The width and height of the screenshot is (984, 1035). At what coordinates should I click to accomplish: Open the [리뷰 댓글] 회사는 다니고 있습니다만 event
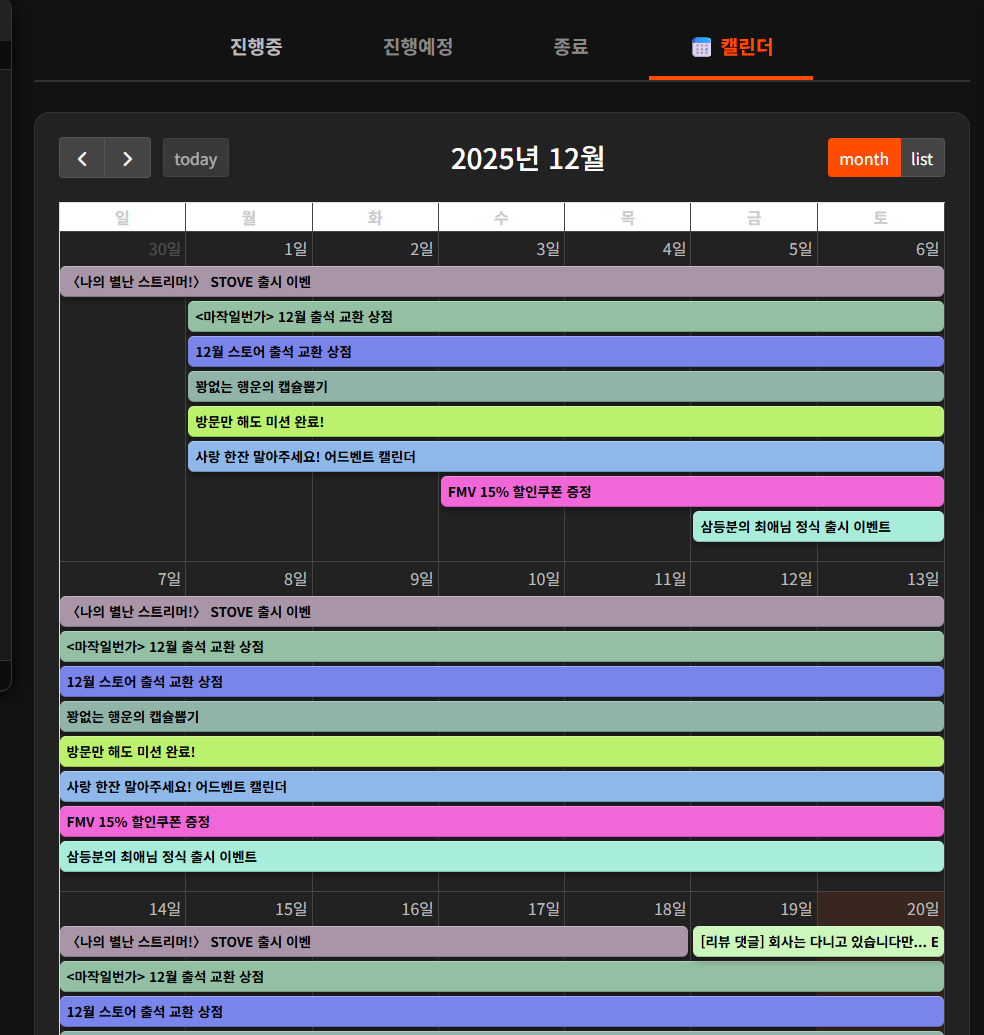click(818, 941)
